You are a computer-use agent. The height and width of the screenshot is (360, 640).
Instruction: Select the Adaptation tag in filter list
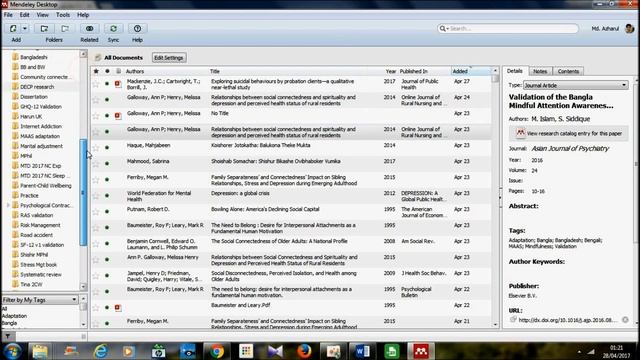[x=14, y=316]
